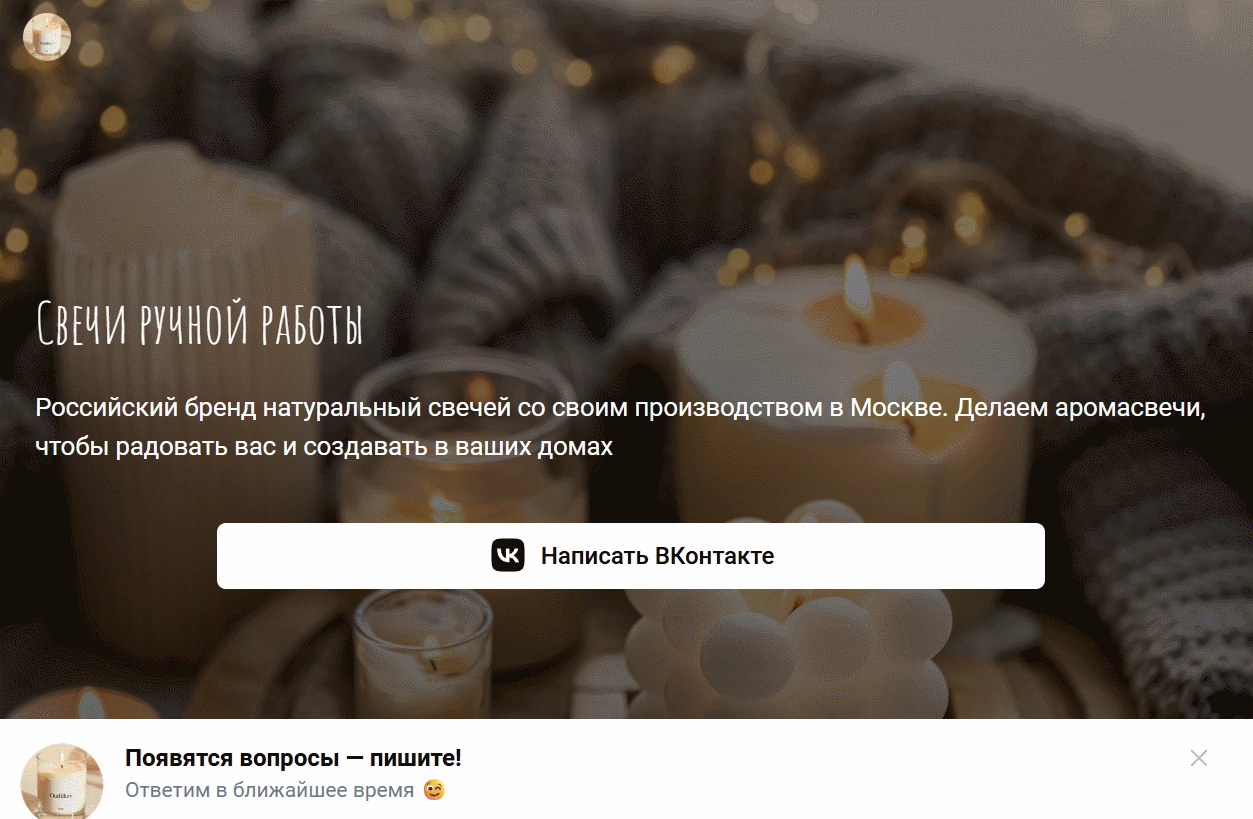This screenshot has height=819, width=1253.
Task: Open chat via the Написать ВКонтакте button
Action: pos(631,556)
